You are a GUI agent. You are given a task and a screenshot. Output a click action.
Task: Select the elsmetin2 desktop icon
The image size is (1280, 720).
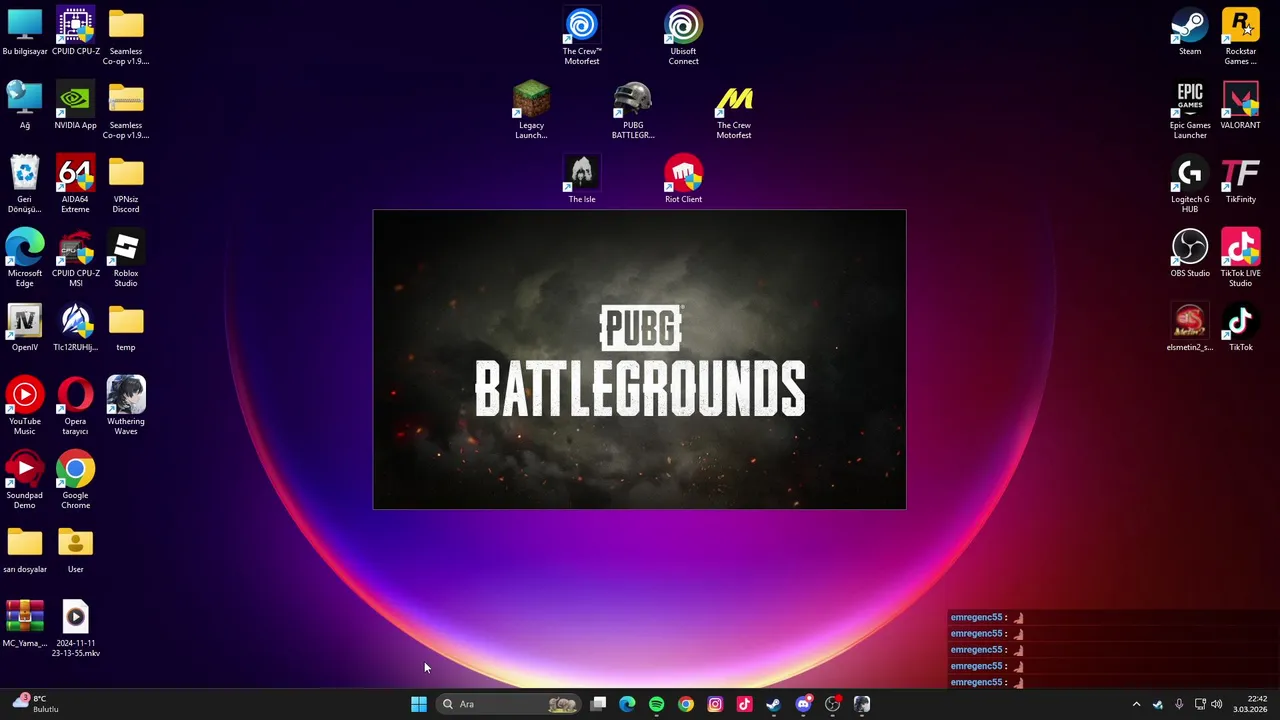[1190, 327]
